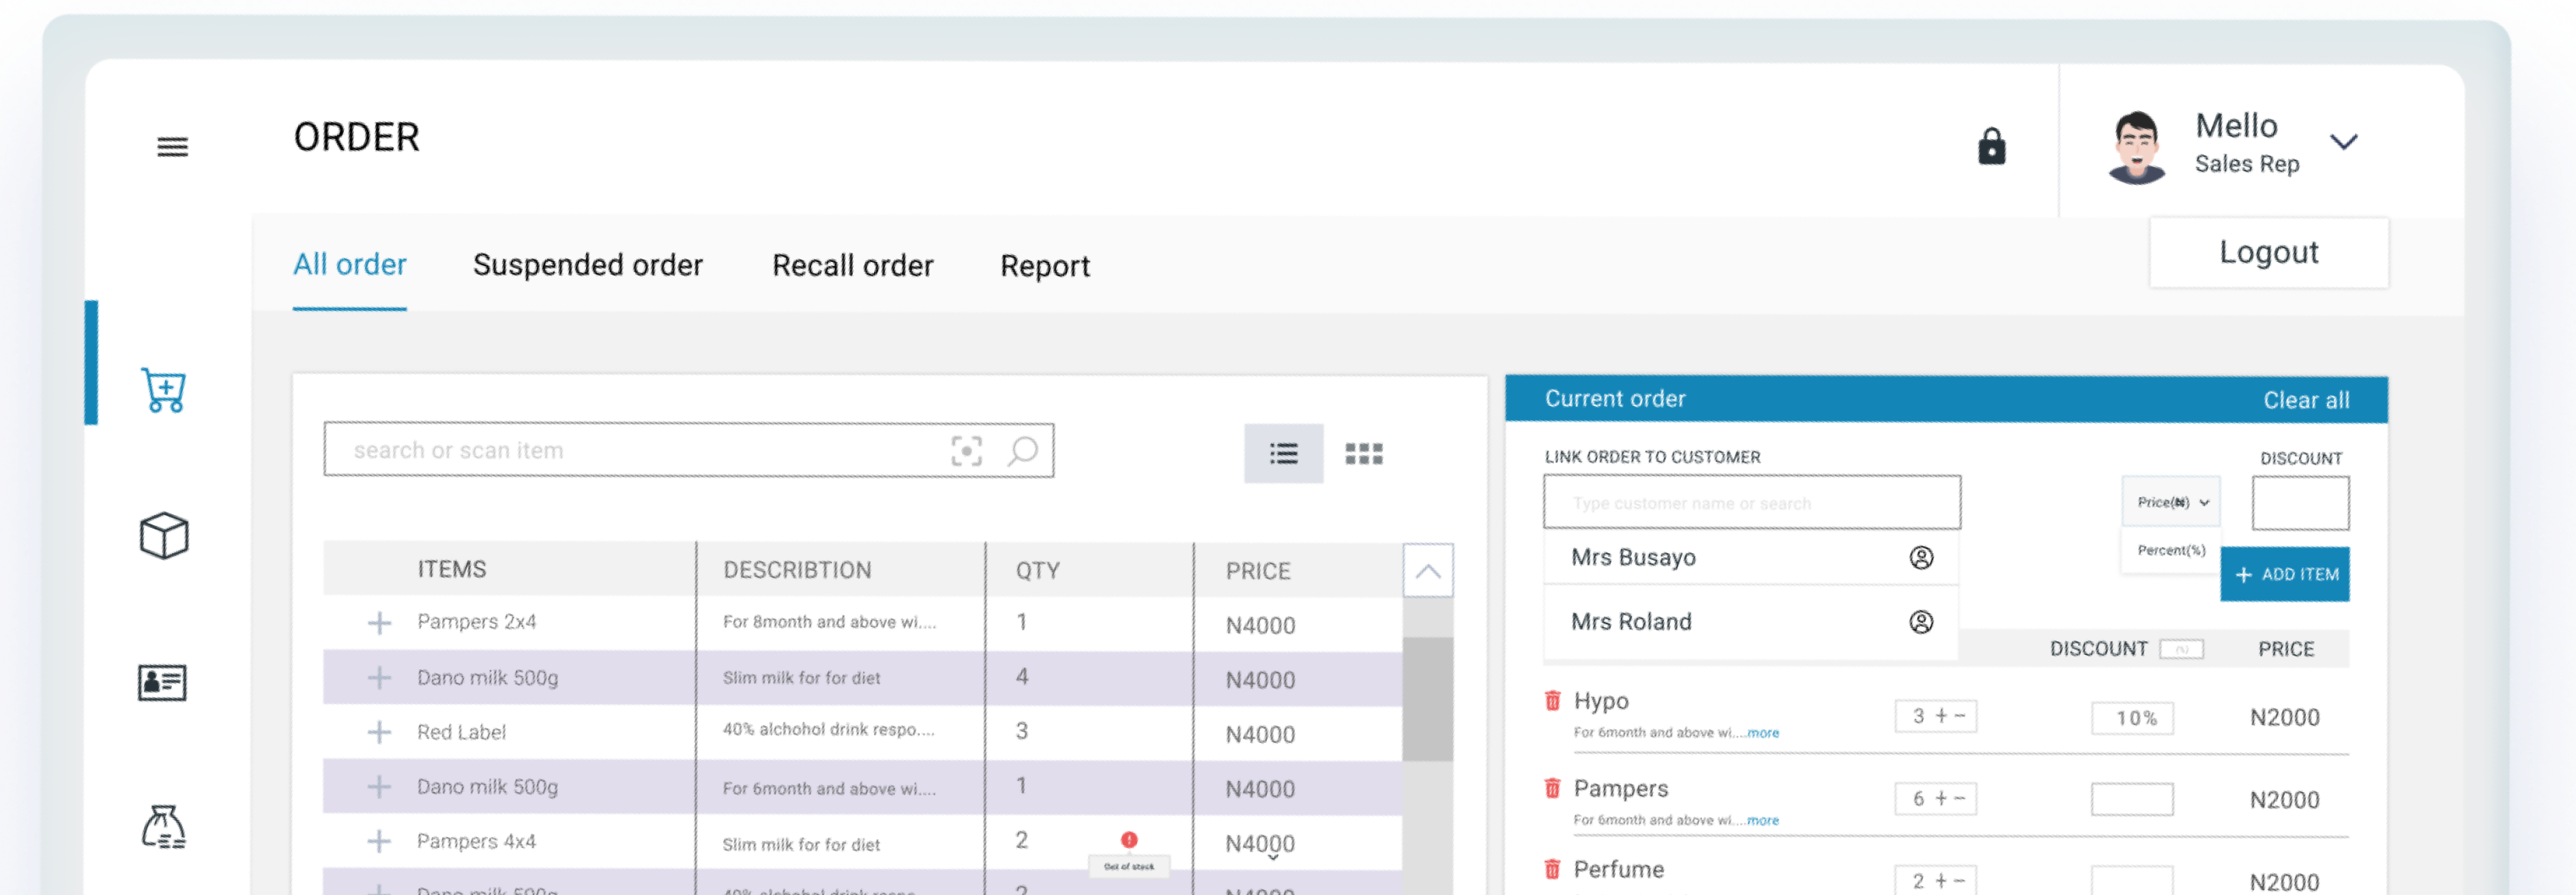Image resolution: width=2576 pixels, height=895 pixels.
Task: Open the money bag sidebar icon
Action: coord(163,827)
